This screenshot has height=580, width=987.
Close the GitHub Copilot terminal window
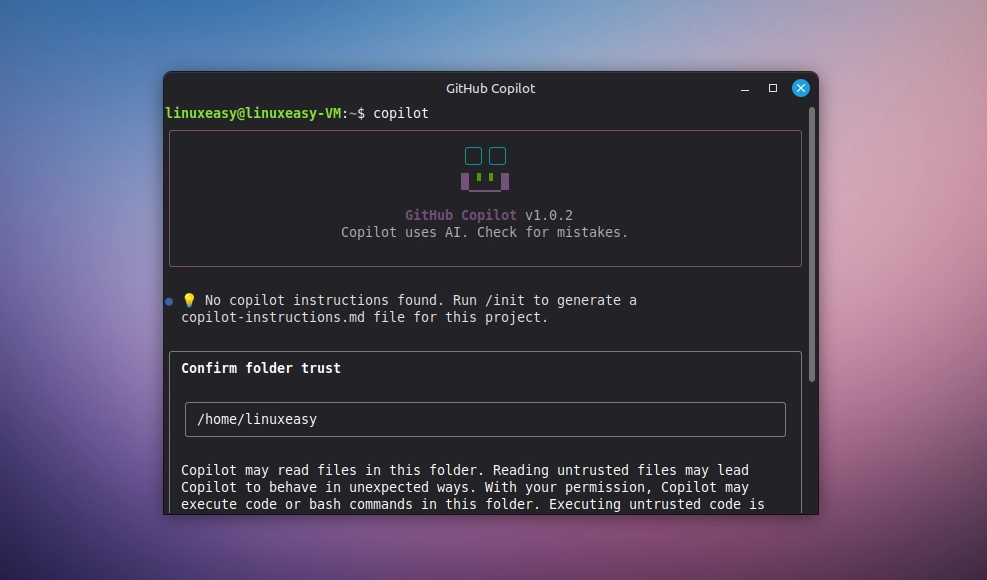click(800, 87)
